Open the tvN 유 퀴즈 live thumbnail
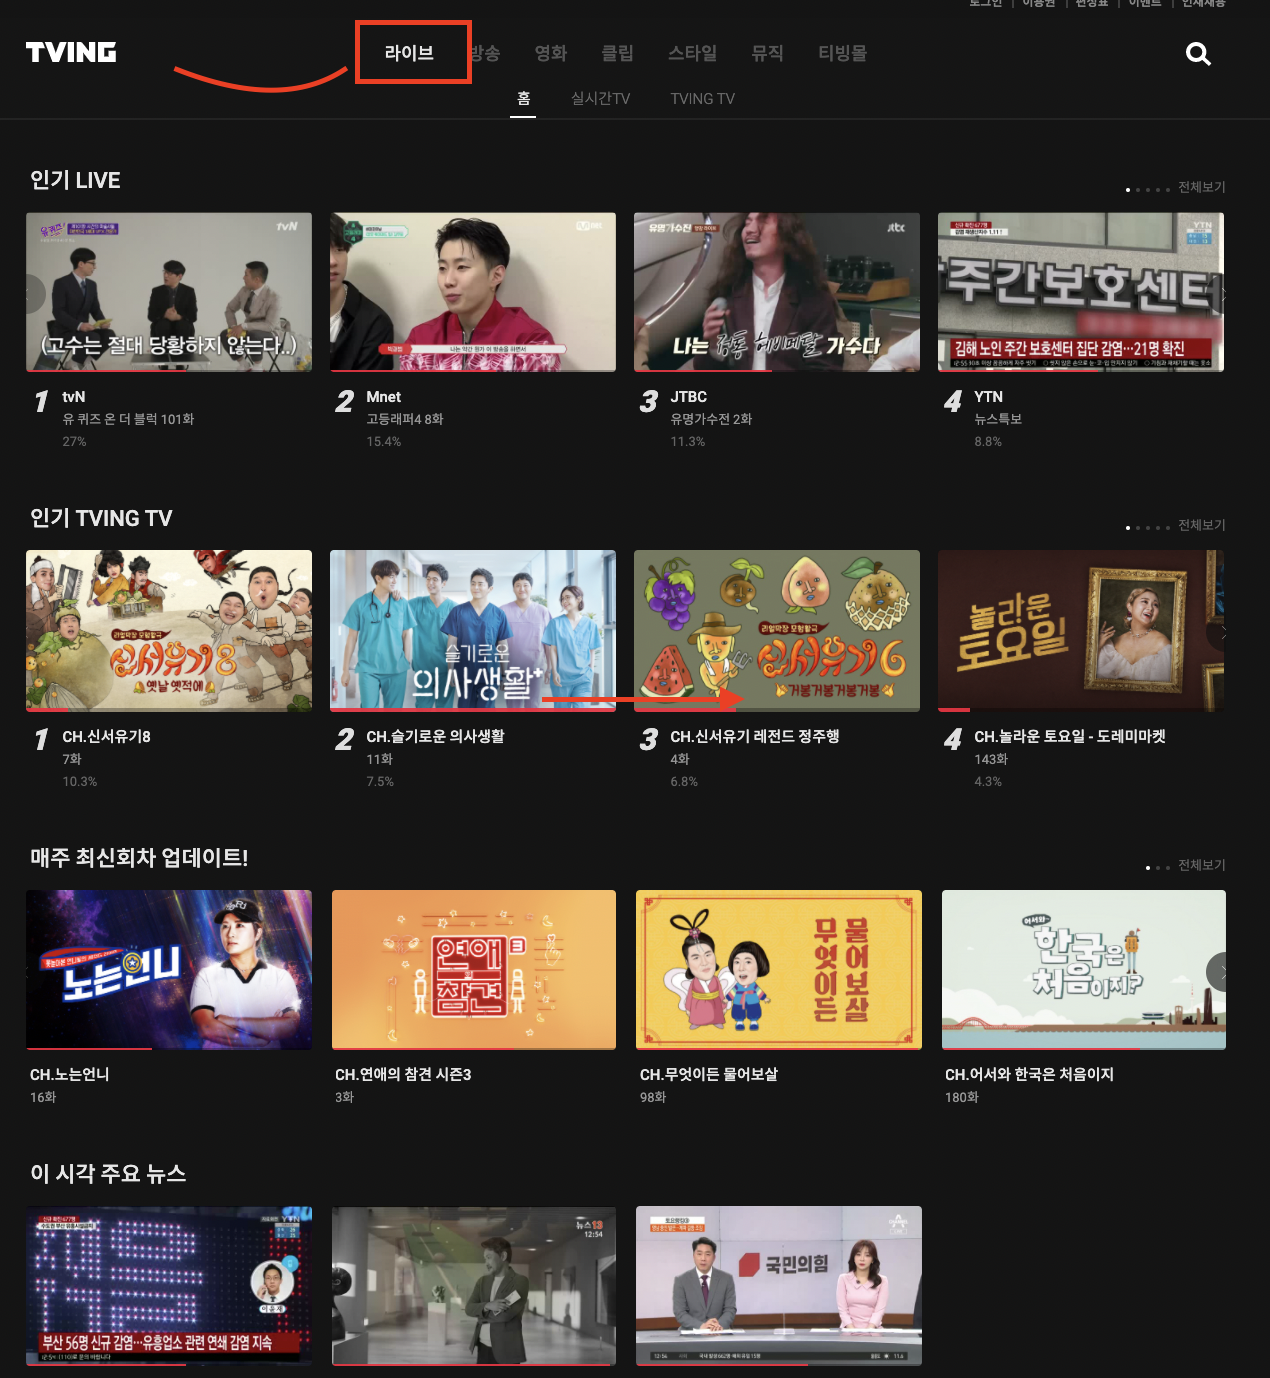This screenshot has height=1378, width=1270. pos(169,292)
